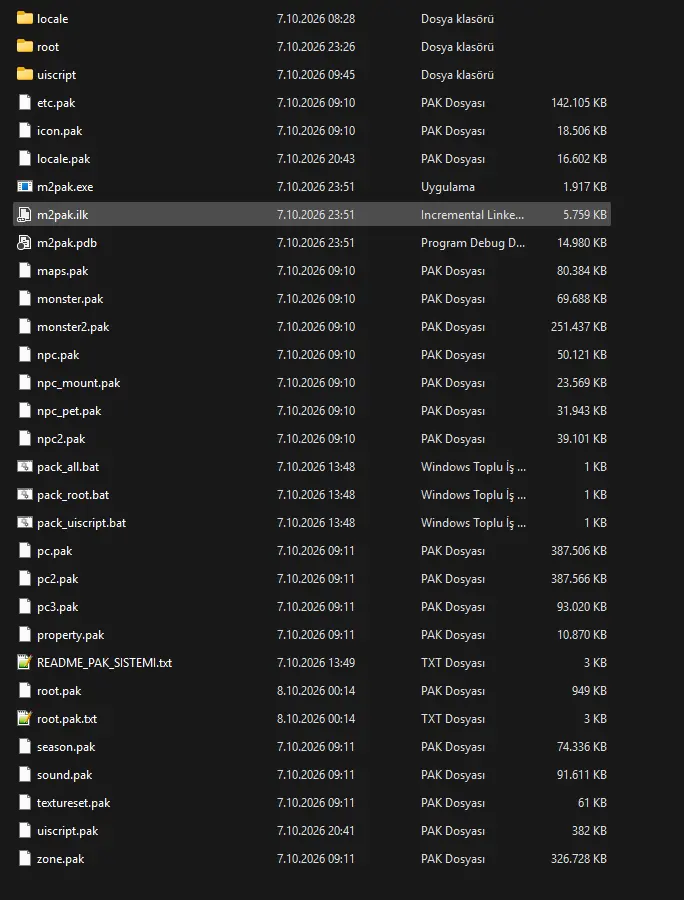Click 'Dosya klasörü' type of uiscript folder
The width and height of the screenshot is (684, 900).
click(x=457, y=75)
